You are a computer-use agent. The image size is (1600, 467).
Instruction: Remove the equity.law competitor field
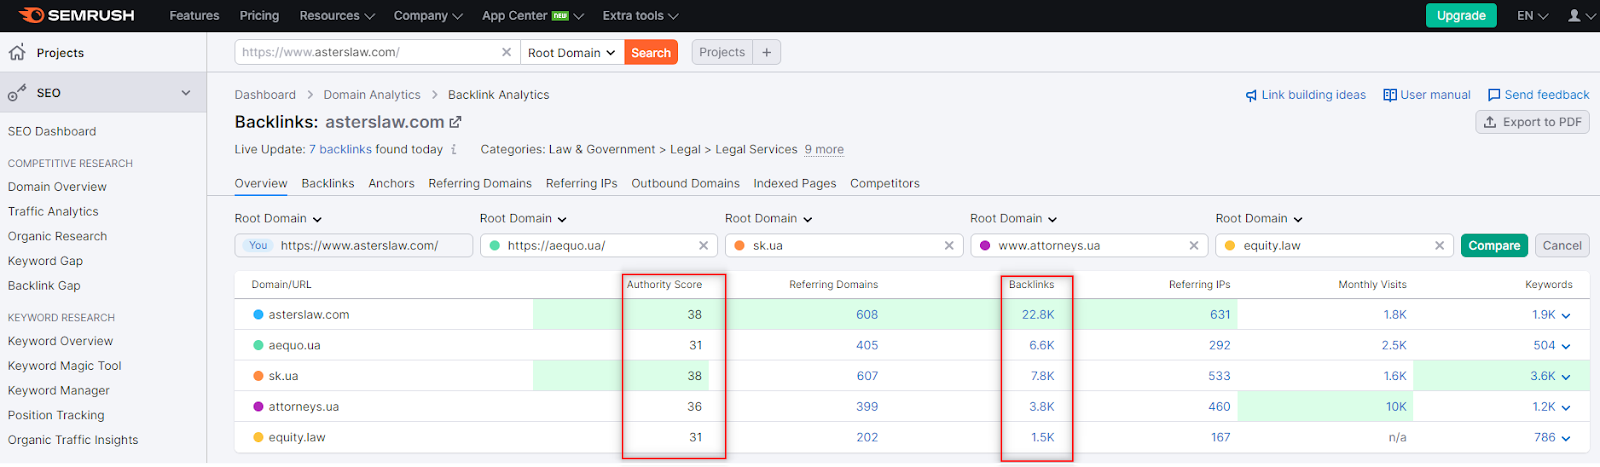coord(1439,246)
